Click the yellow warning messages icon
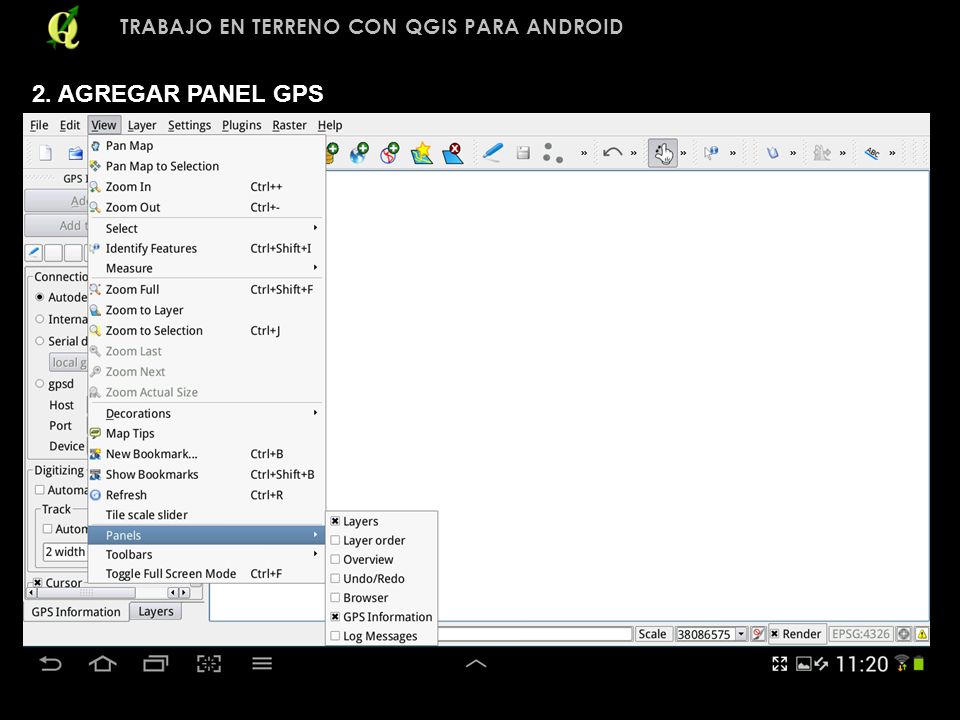The width and height of the screenshot is (960, 720). (x=921, y=634)
